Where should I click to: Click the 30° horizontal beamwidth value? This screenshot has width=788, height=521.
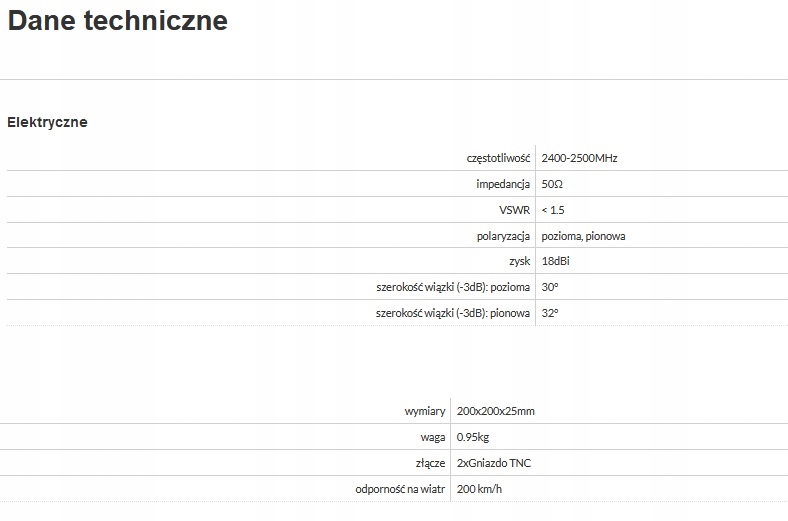pos(549,287)
